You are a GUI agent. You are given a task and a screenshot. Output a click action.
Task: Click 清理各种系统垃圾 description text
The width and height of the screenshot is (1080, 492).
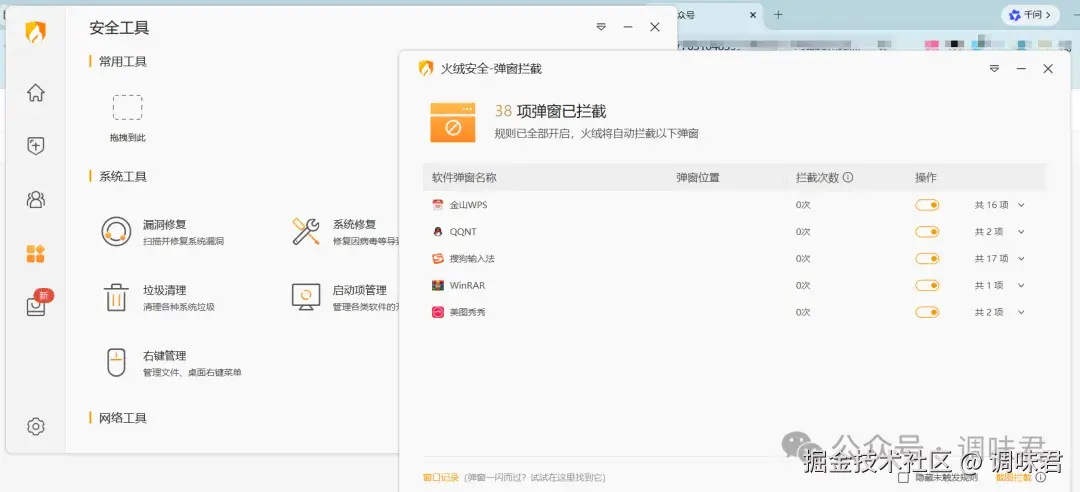(x=179, y=307)
